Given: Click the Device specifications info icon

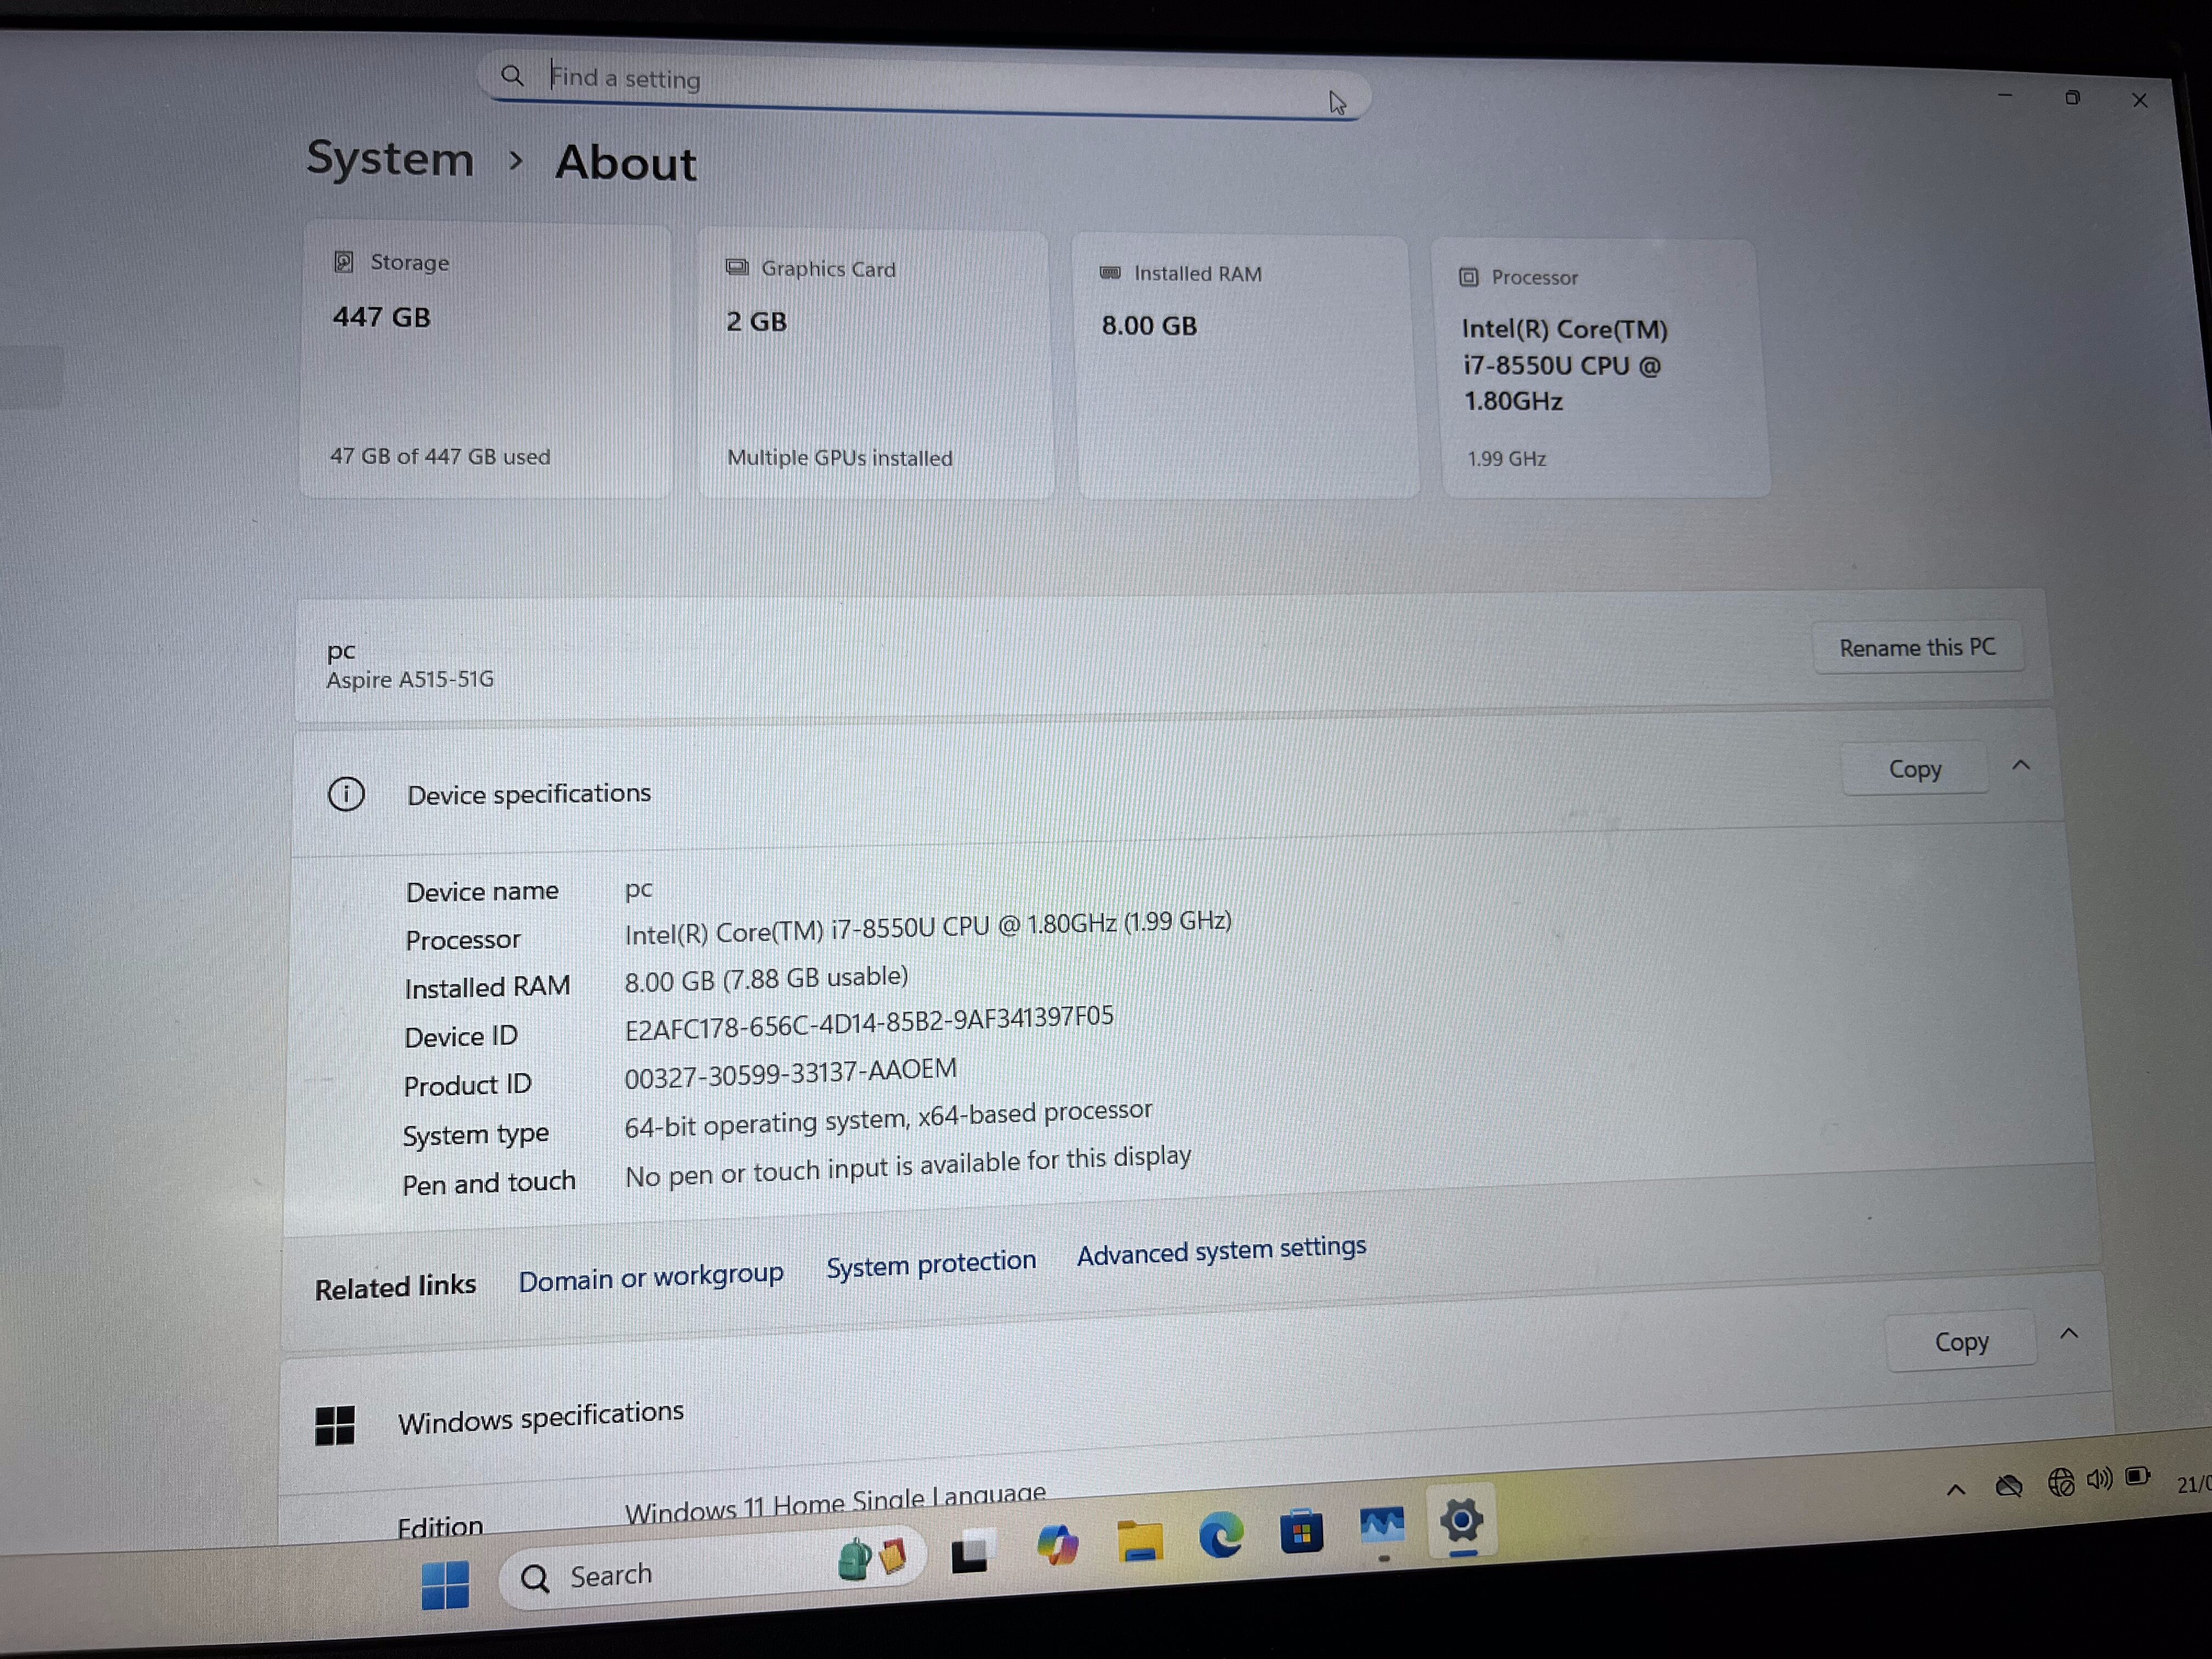Looking at the screenshot, I should 346,794.
